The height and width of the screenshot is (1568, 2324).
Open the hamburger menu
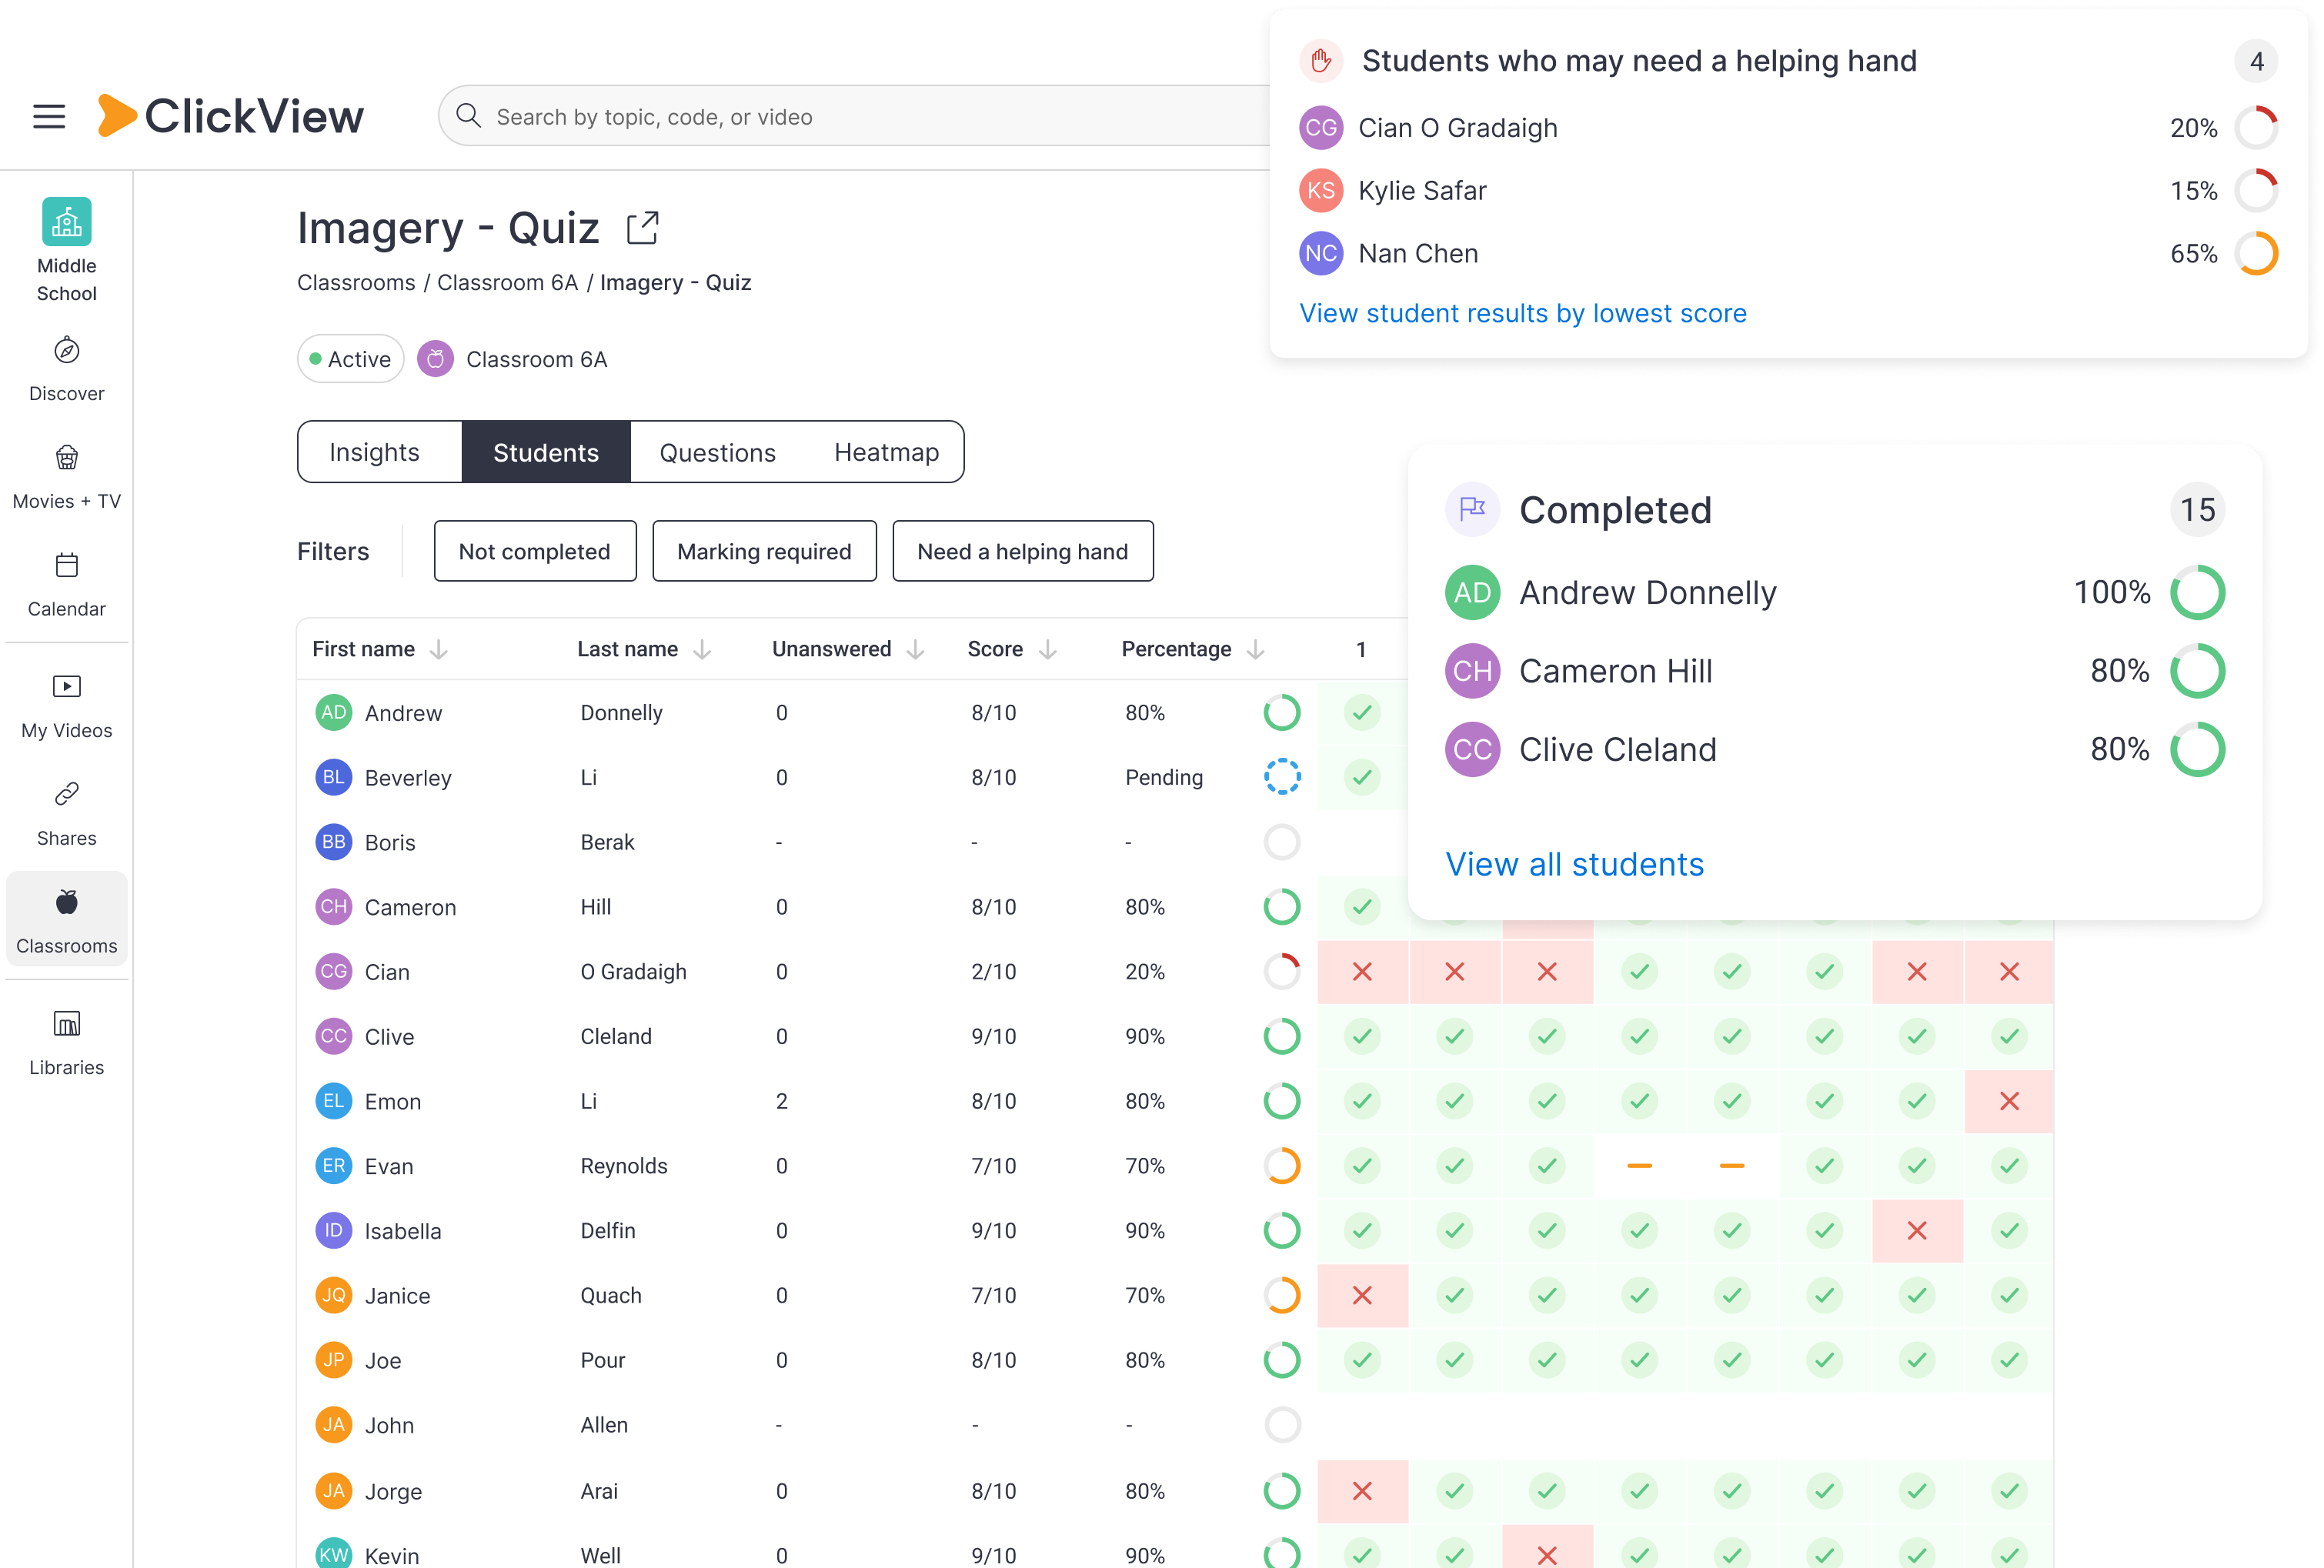point(49,116)
